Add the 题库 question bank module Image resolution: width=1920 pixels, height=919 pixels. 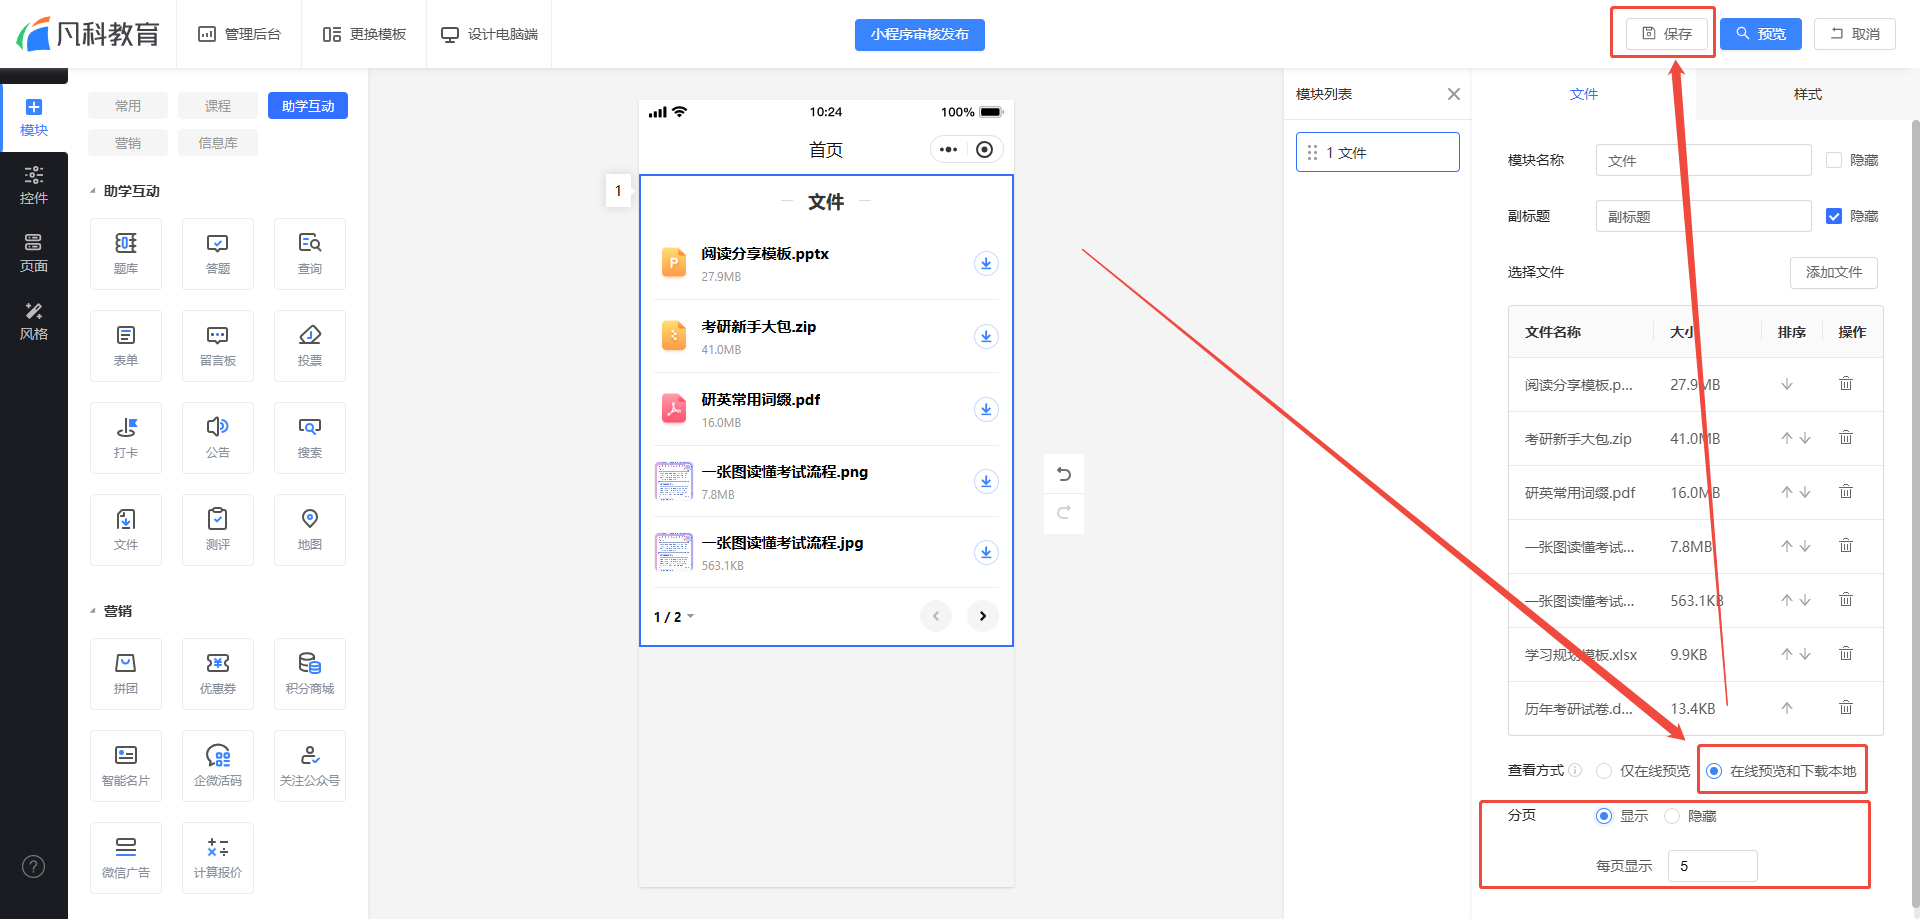coord(126,254)
